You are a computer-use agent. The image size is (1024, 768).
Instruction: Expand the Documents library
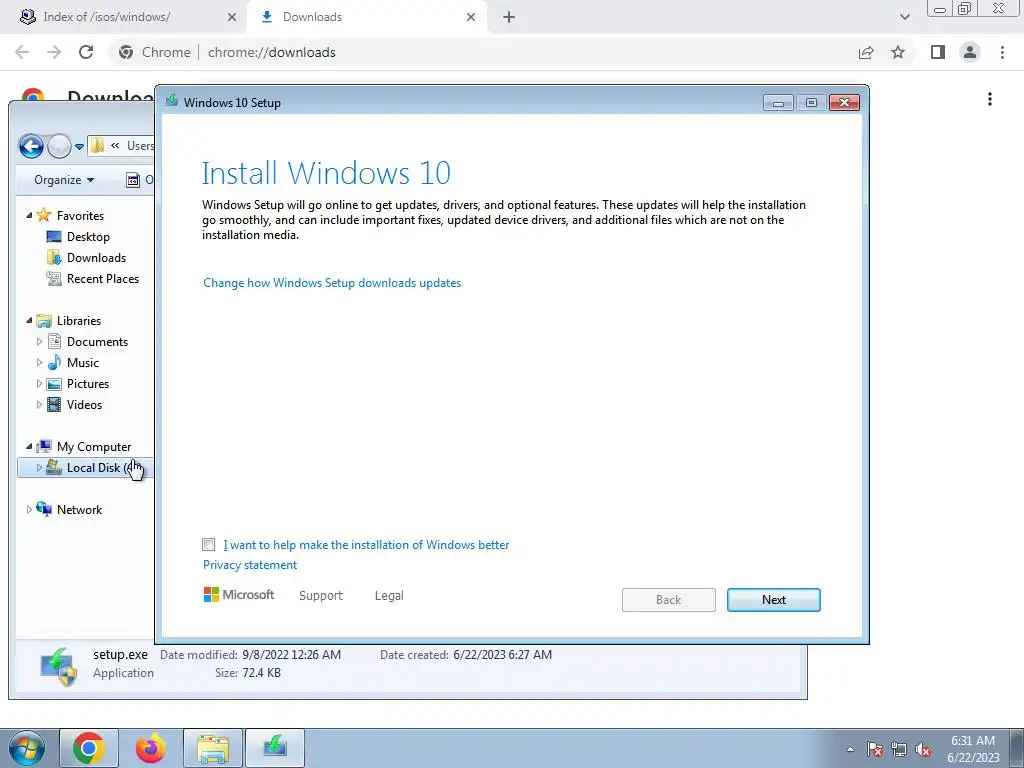tap(39, 342)
